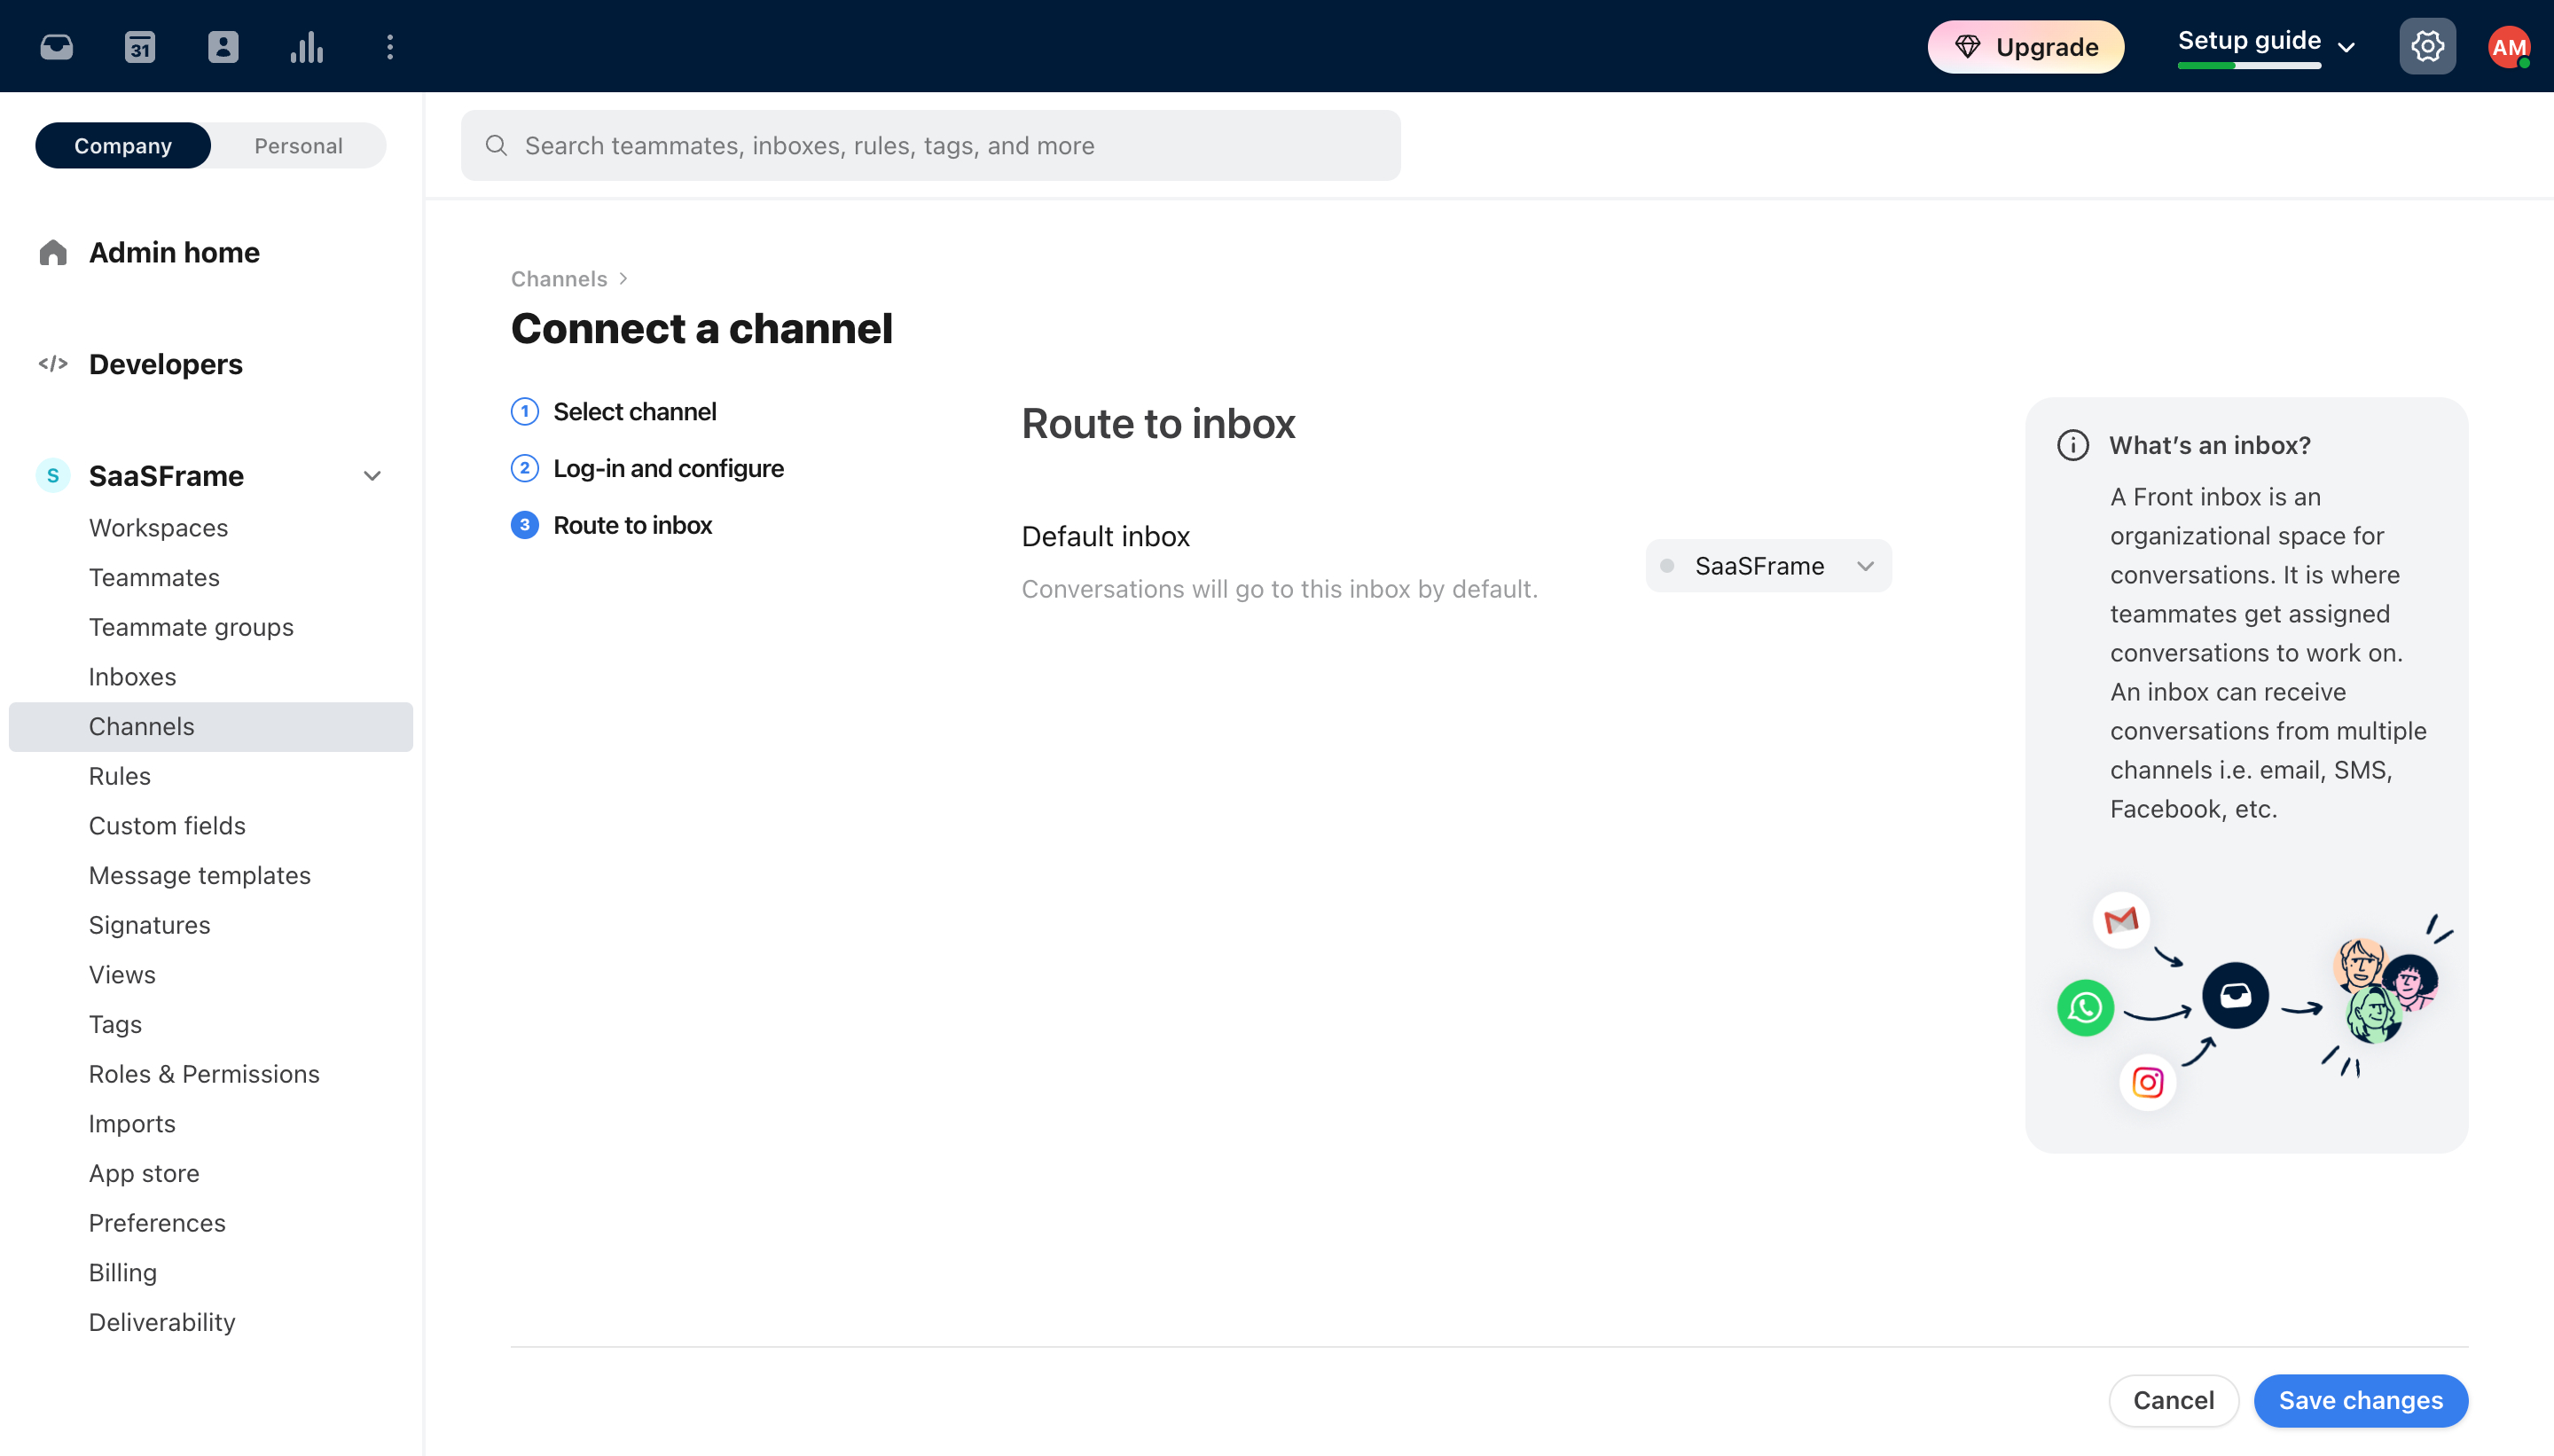Select Channels in the sidebar
Image resolution: width=2554 pixels, height=1456 pixels.
coord(211,727)
